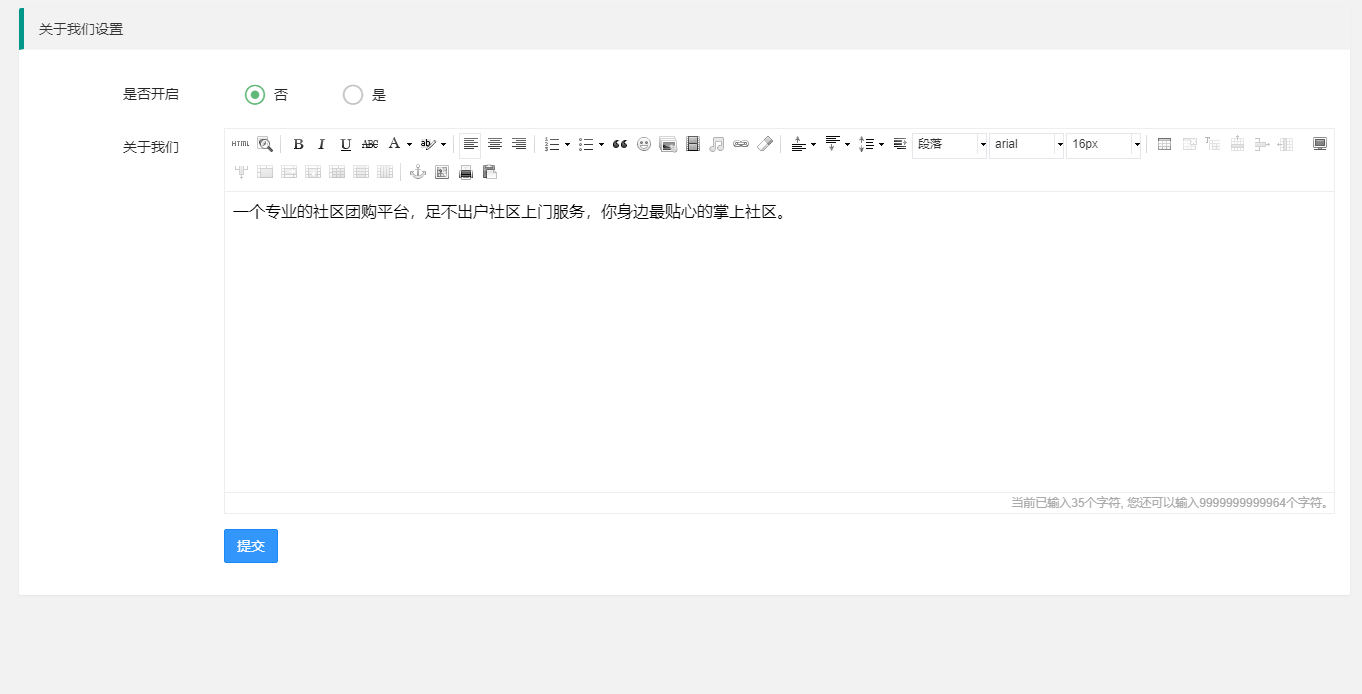1362x694 pixels.
Task: Select the 否 radio option
Action: 255,95
